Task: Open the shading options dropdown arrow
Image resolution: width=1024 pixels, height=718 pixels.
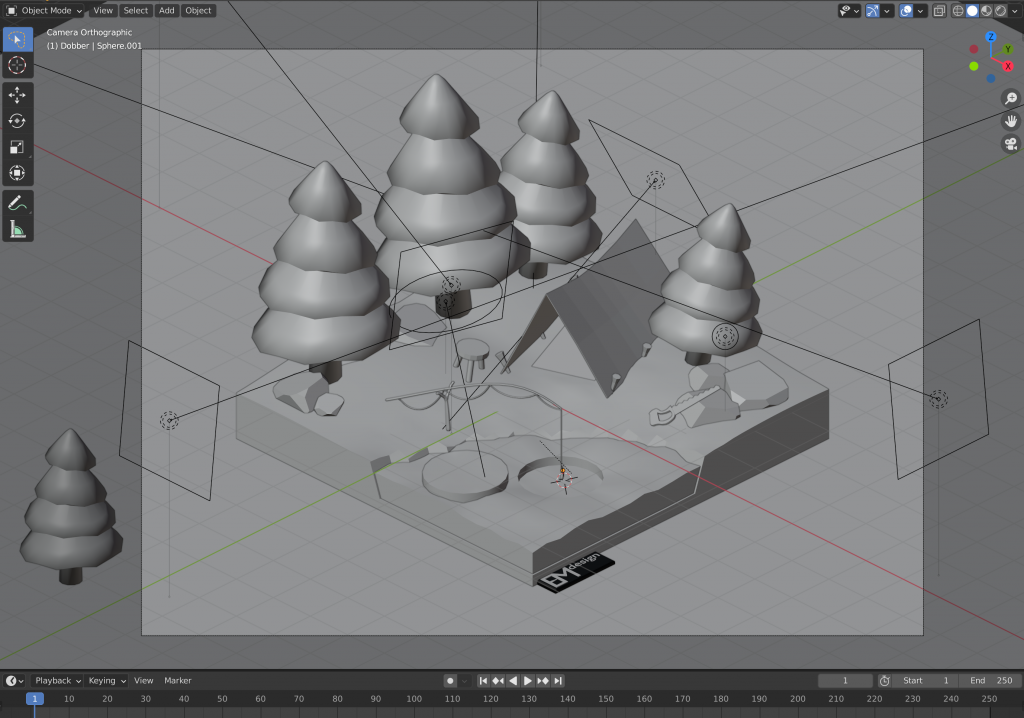Action: point(1015,10)
